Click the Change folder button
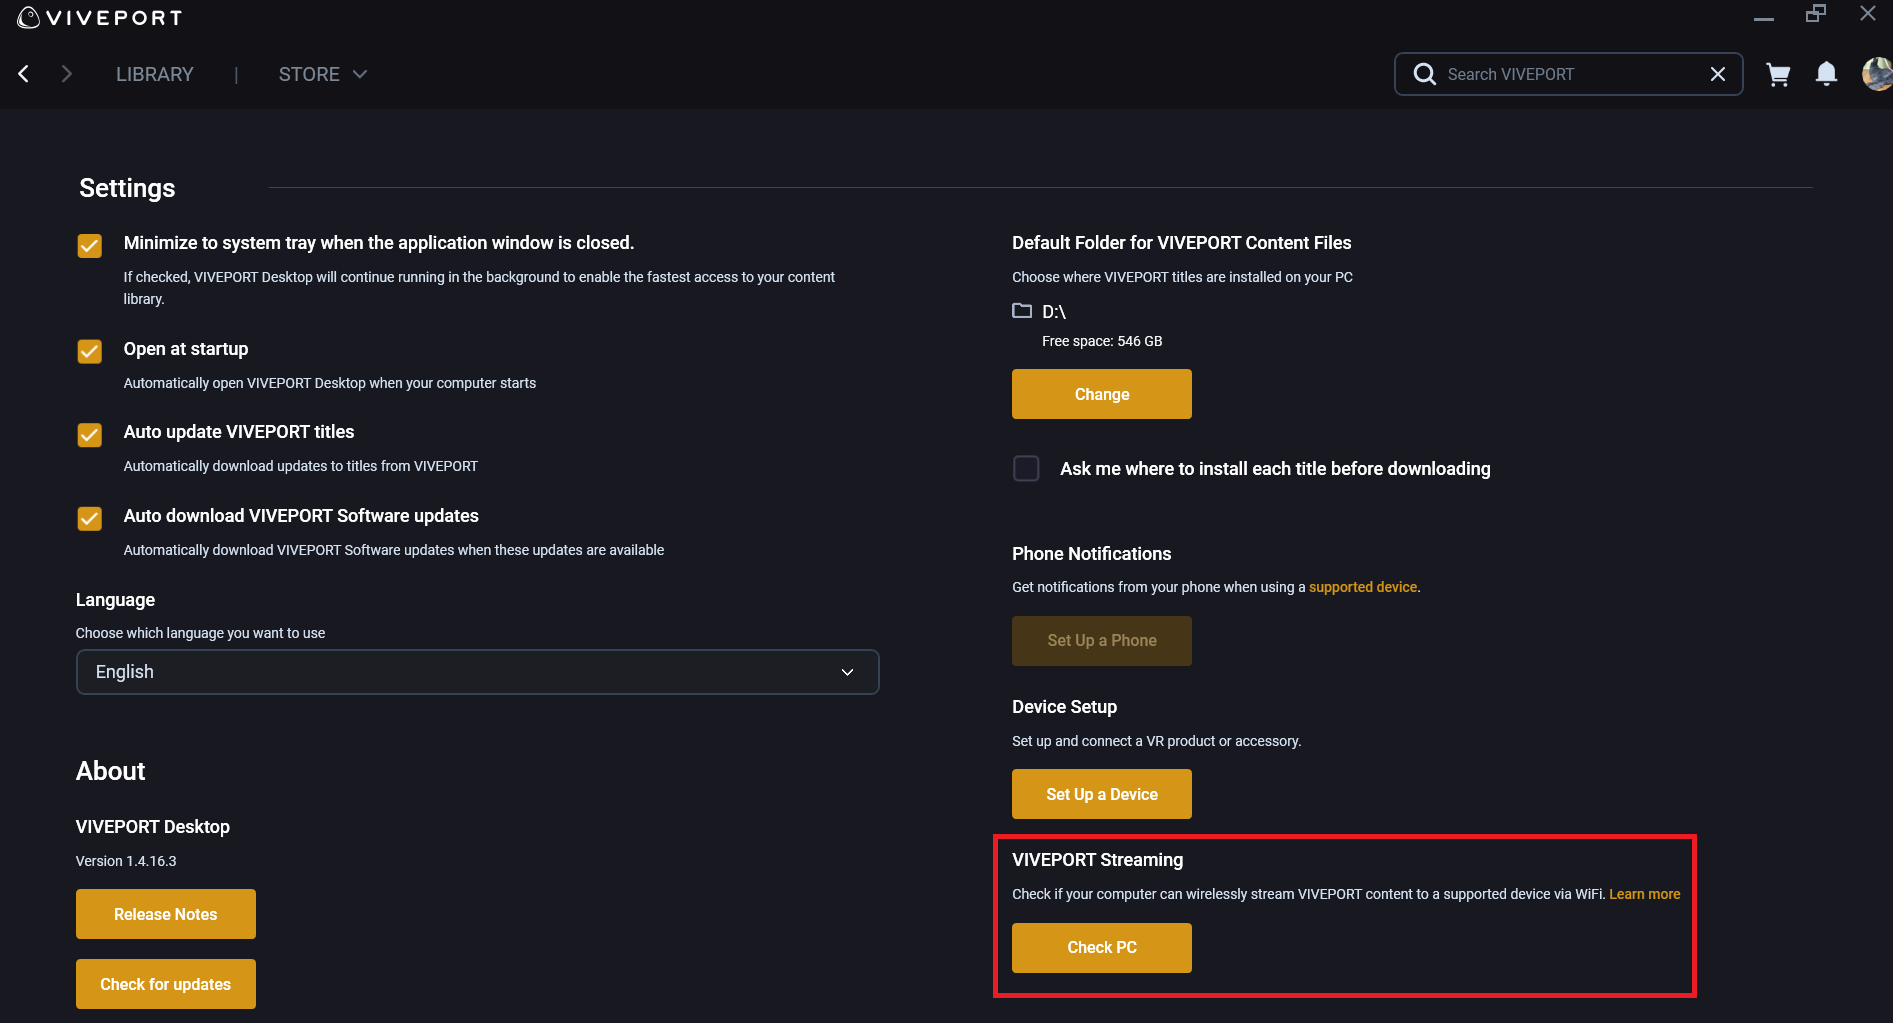This screenshot has width=1893, height=1023. point(1102,394)
